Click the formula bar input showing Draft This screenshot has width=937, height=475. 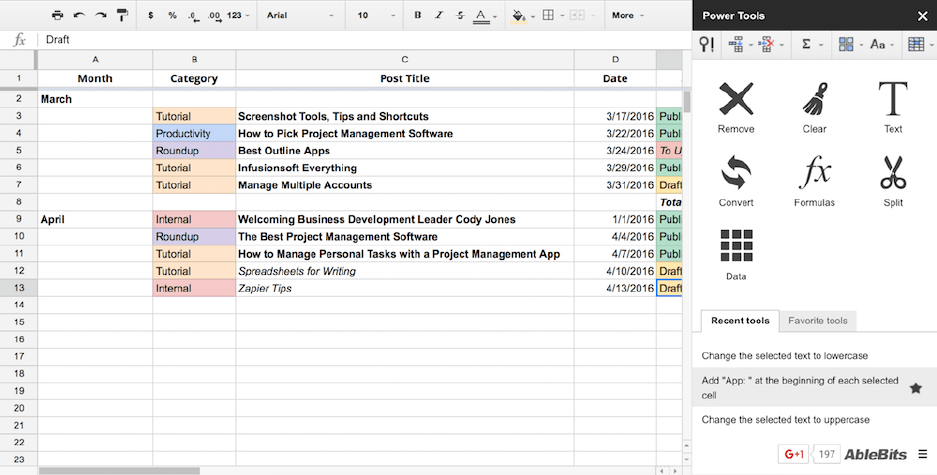365,39
